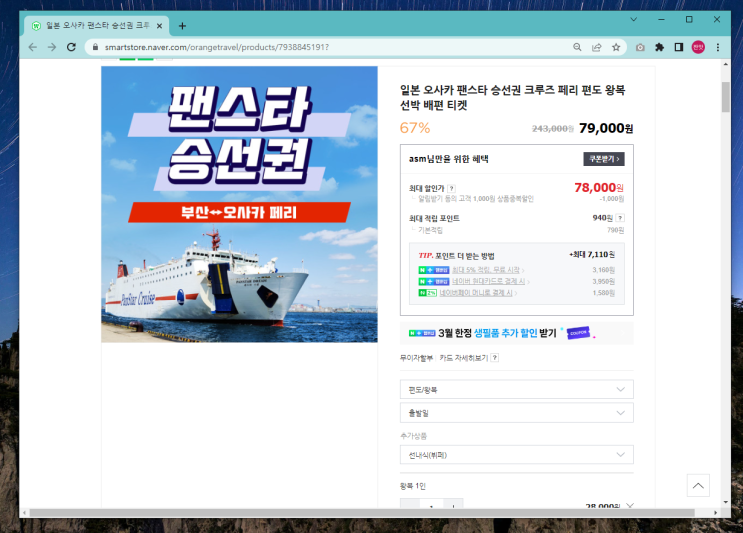Click the address bar URL

(217, 47)
